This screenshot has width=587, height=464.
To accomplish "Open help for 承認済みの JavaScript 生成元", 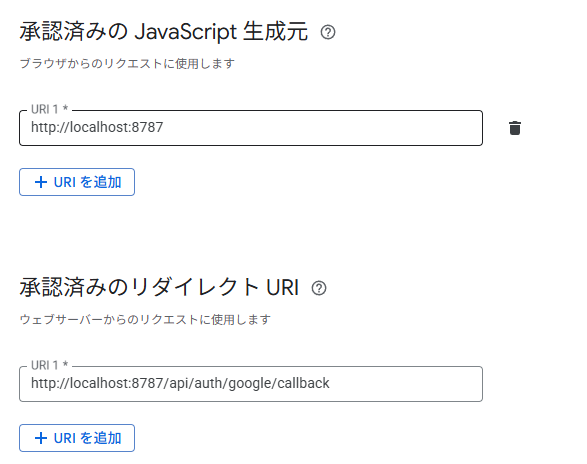I will pyautogui.click(x=328, y=32).
